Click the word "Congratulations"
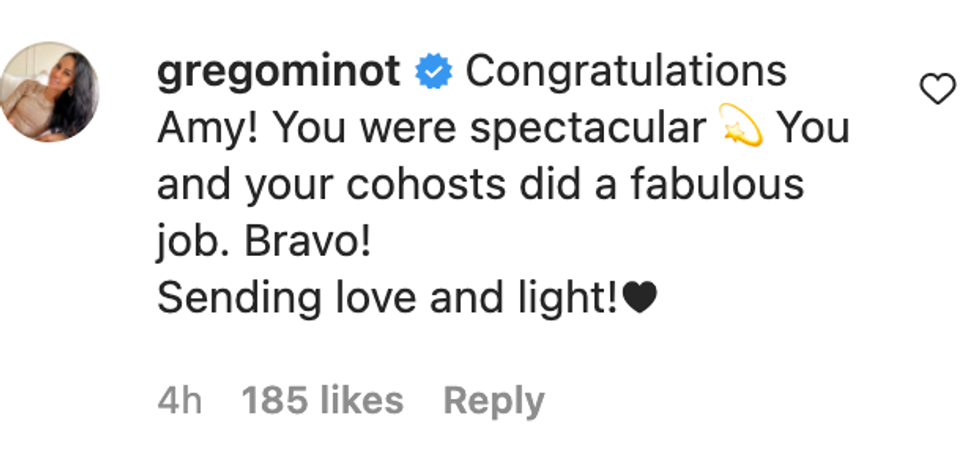This screenshot has width=980, height=460. 626,72
